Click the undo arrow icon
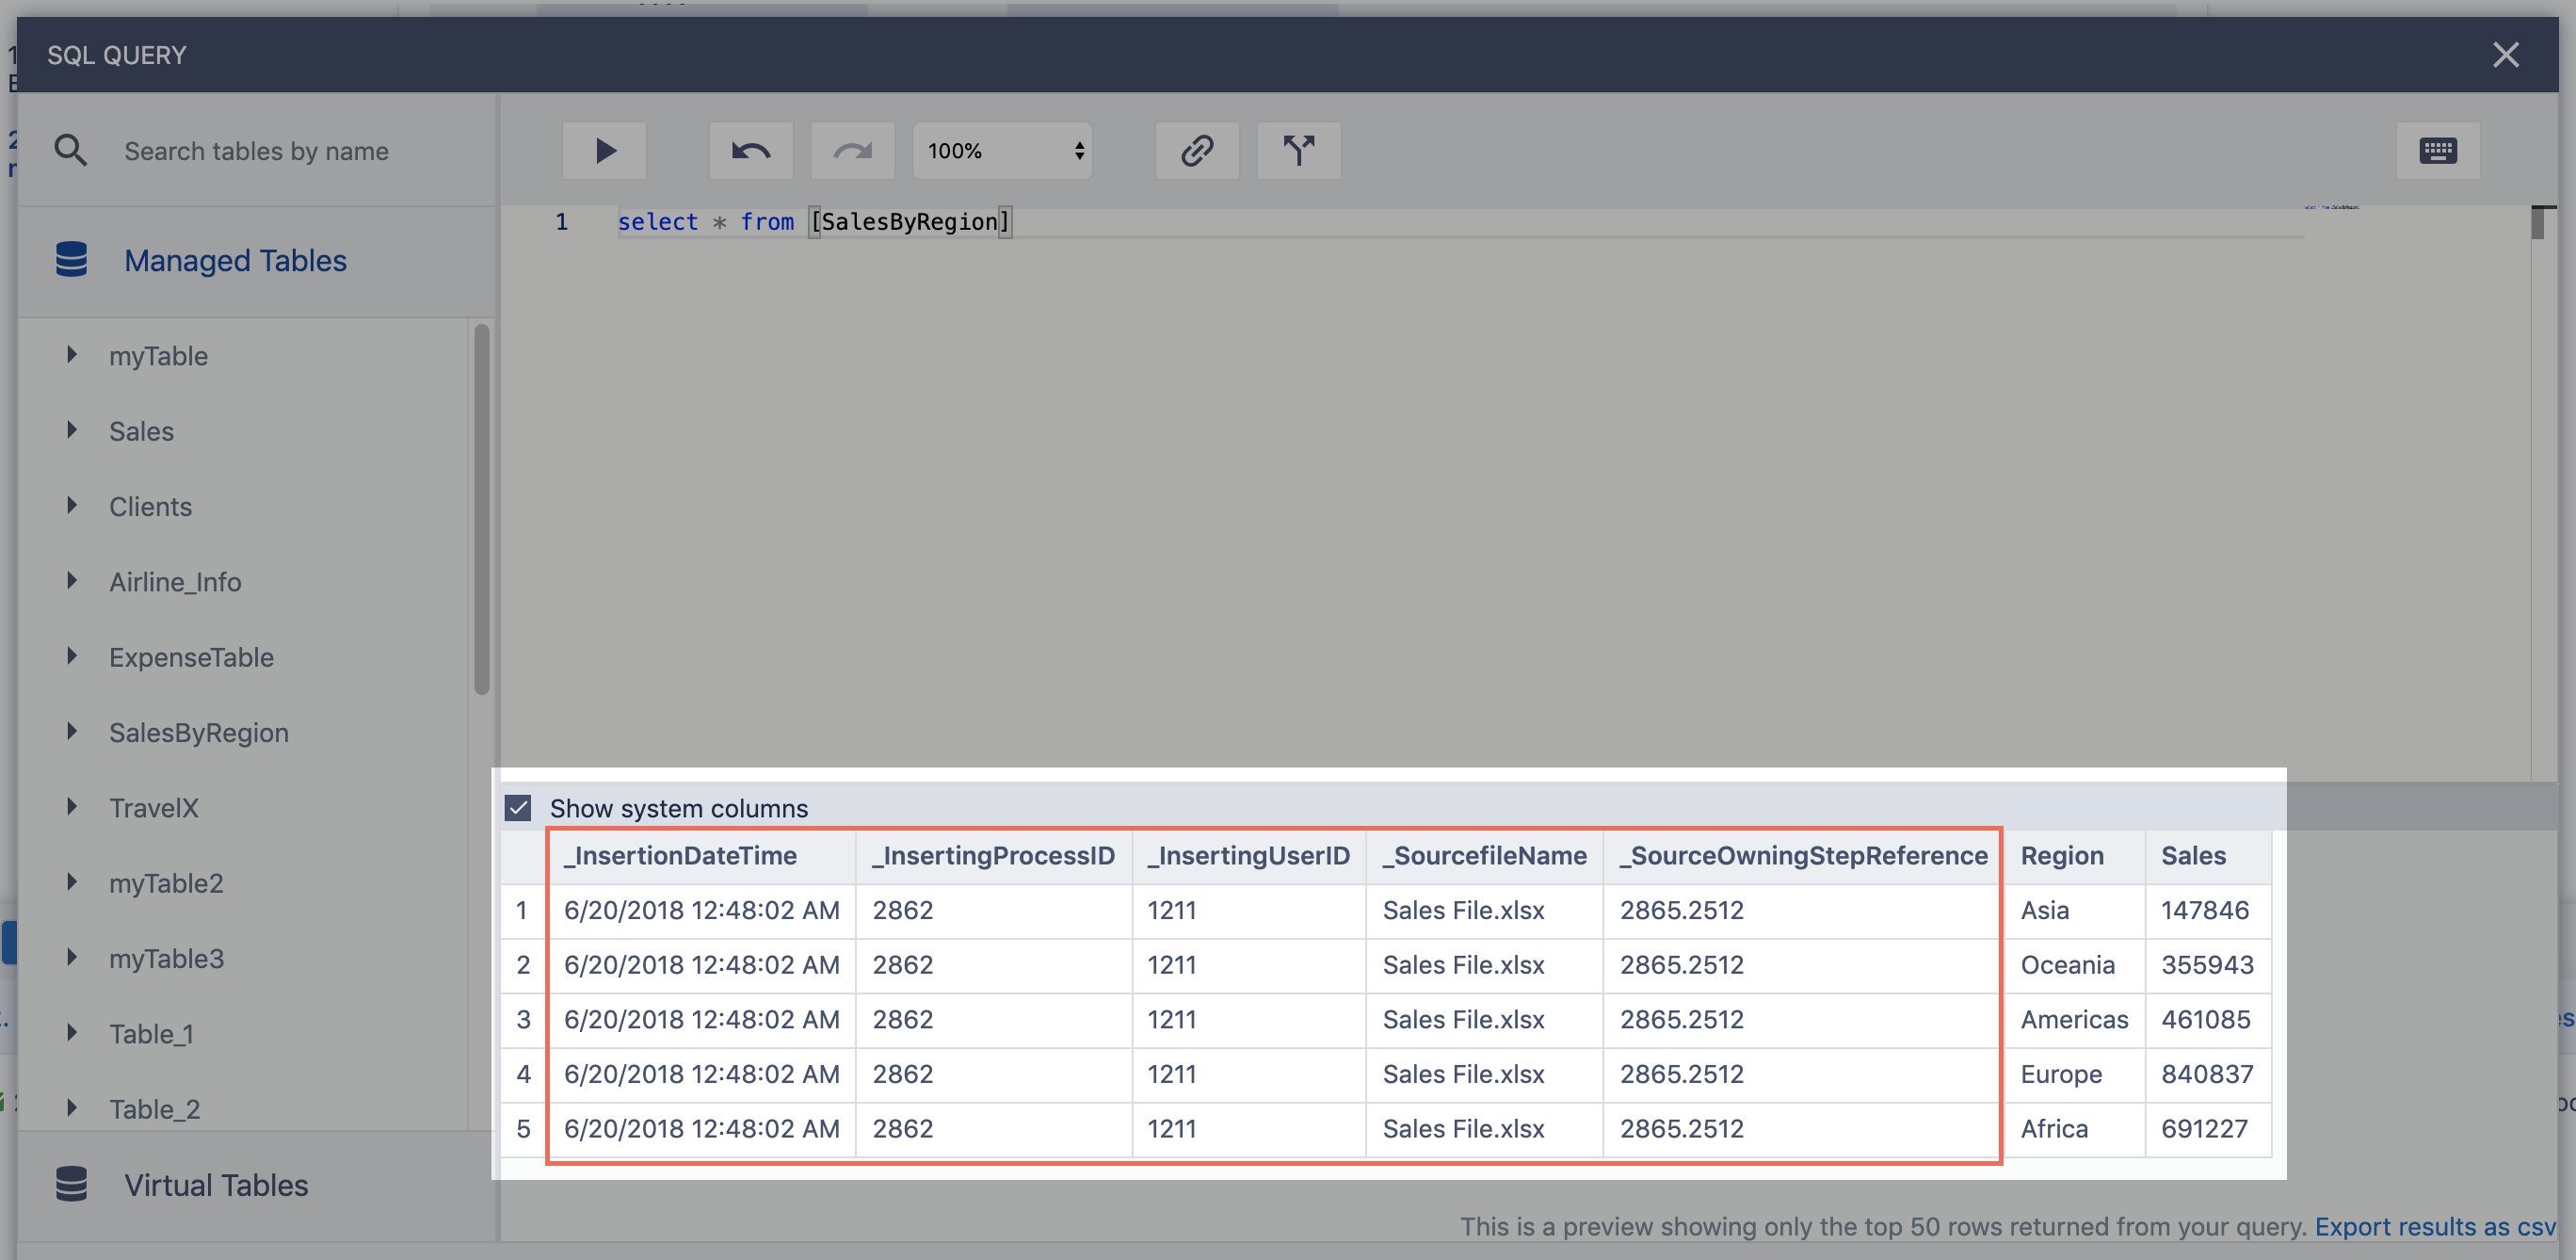 (750, 151)
